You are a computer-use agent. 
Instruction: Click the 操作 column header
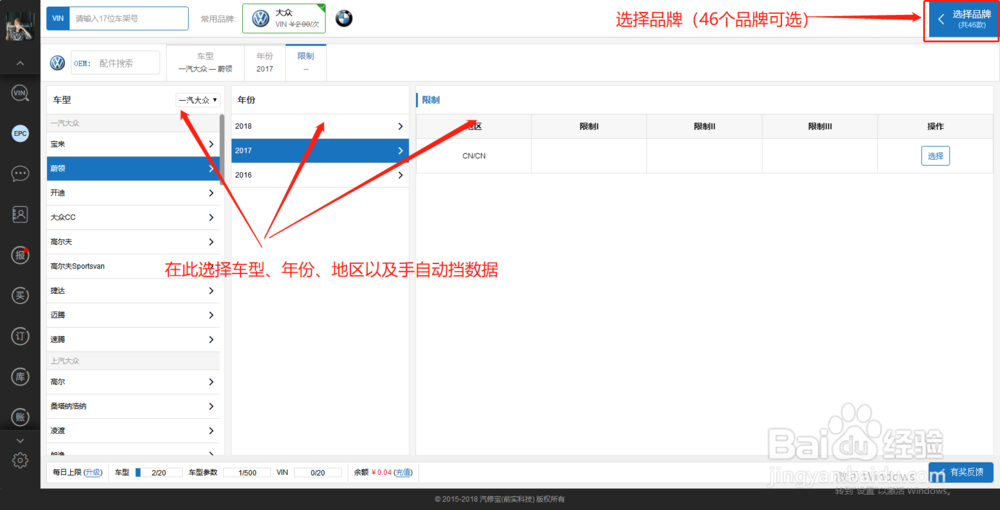tap(936, 126)
